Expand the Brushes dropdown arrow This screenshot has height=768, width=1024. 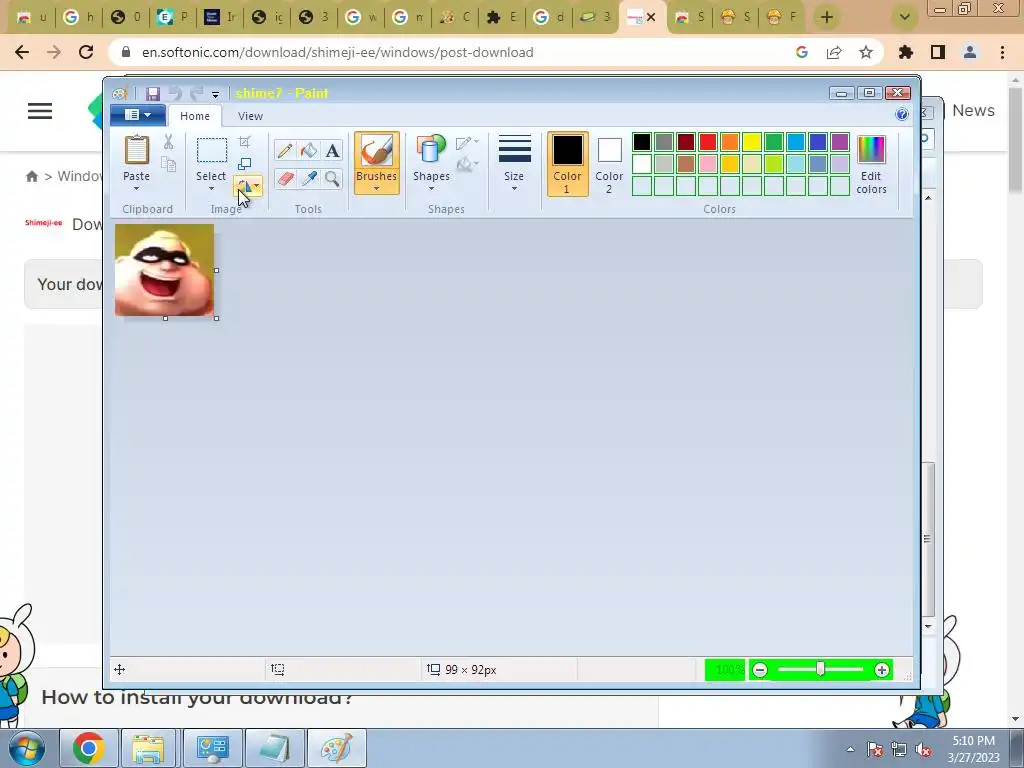pos(377,189)
